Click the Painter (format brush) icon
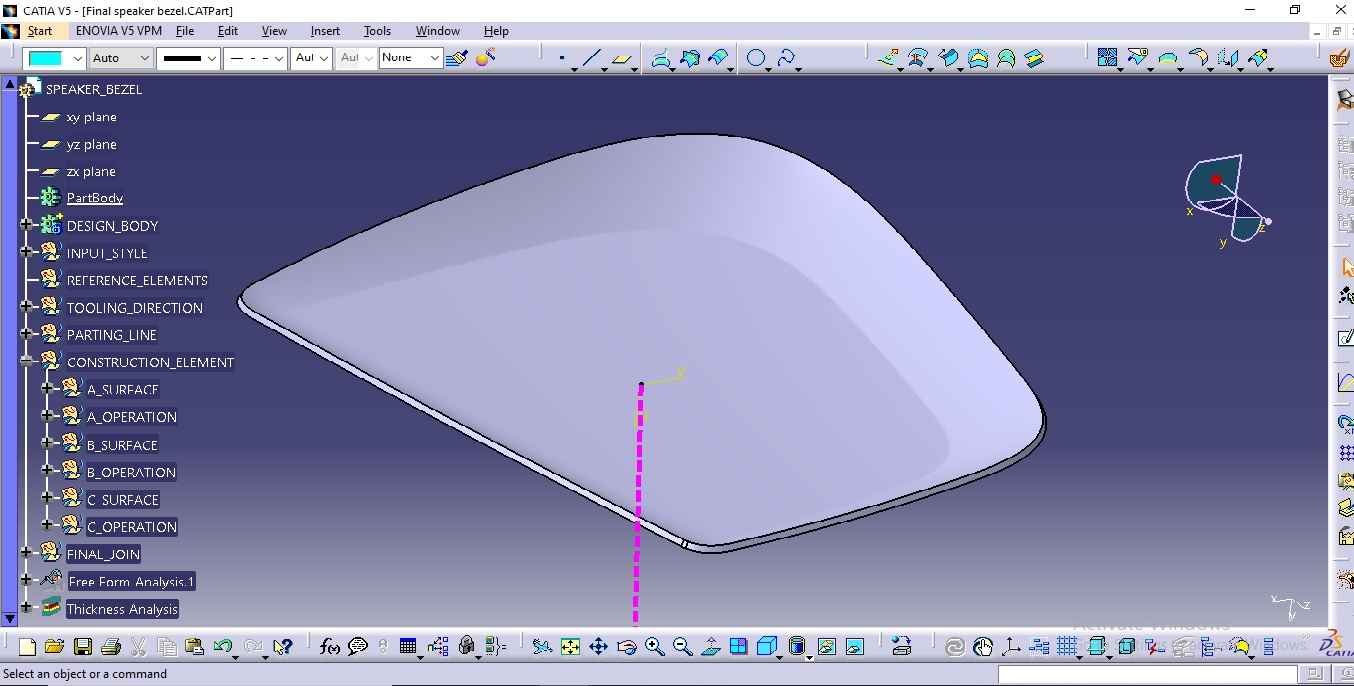This screenshot has width=1354, height=686. pos(457,58)
